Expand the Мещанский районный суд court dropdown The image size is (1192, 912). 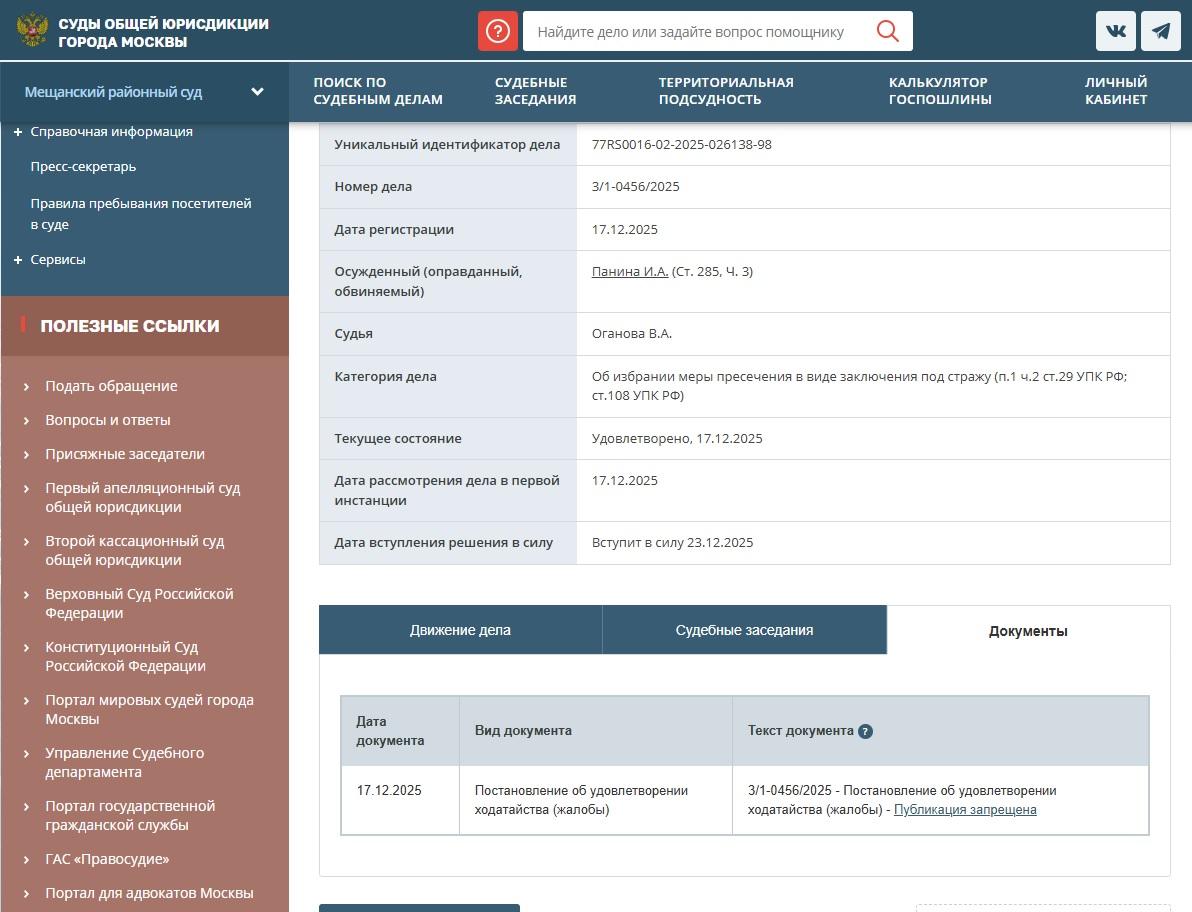click(257, 92)
